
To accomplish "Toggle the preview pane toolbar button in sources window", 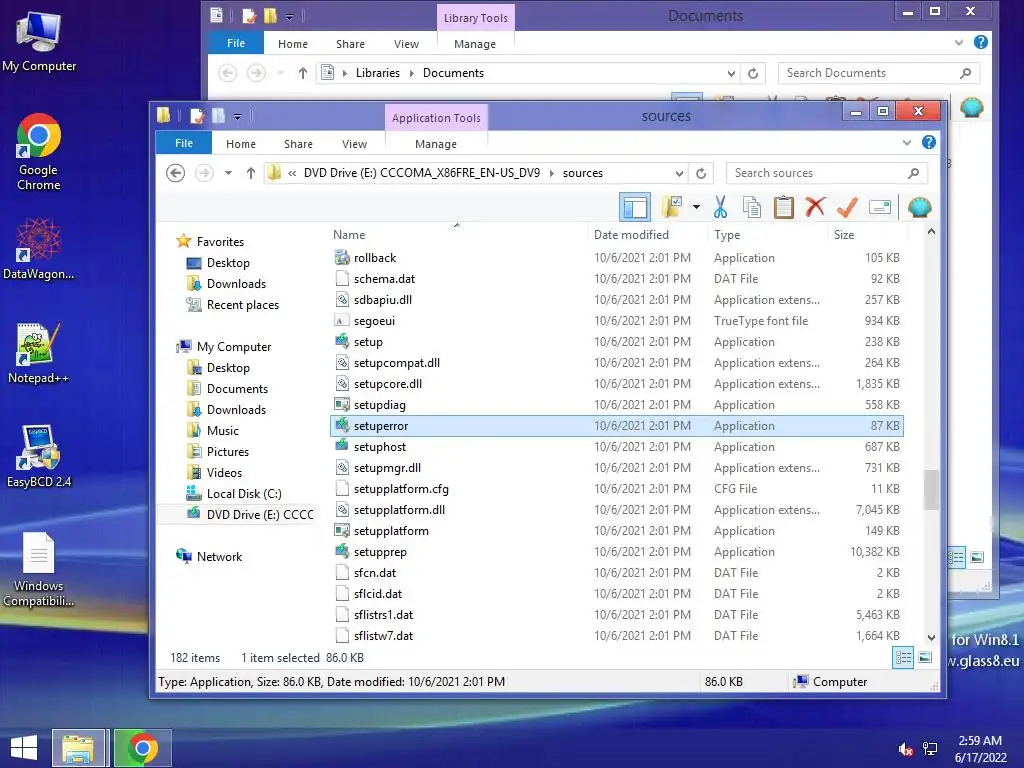I will click(x=635, y=208).
